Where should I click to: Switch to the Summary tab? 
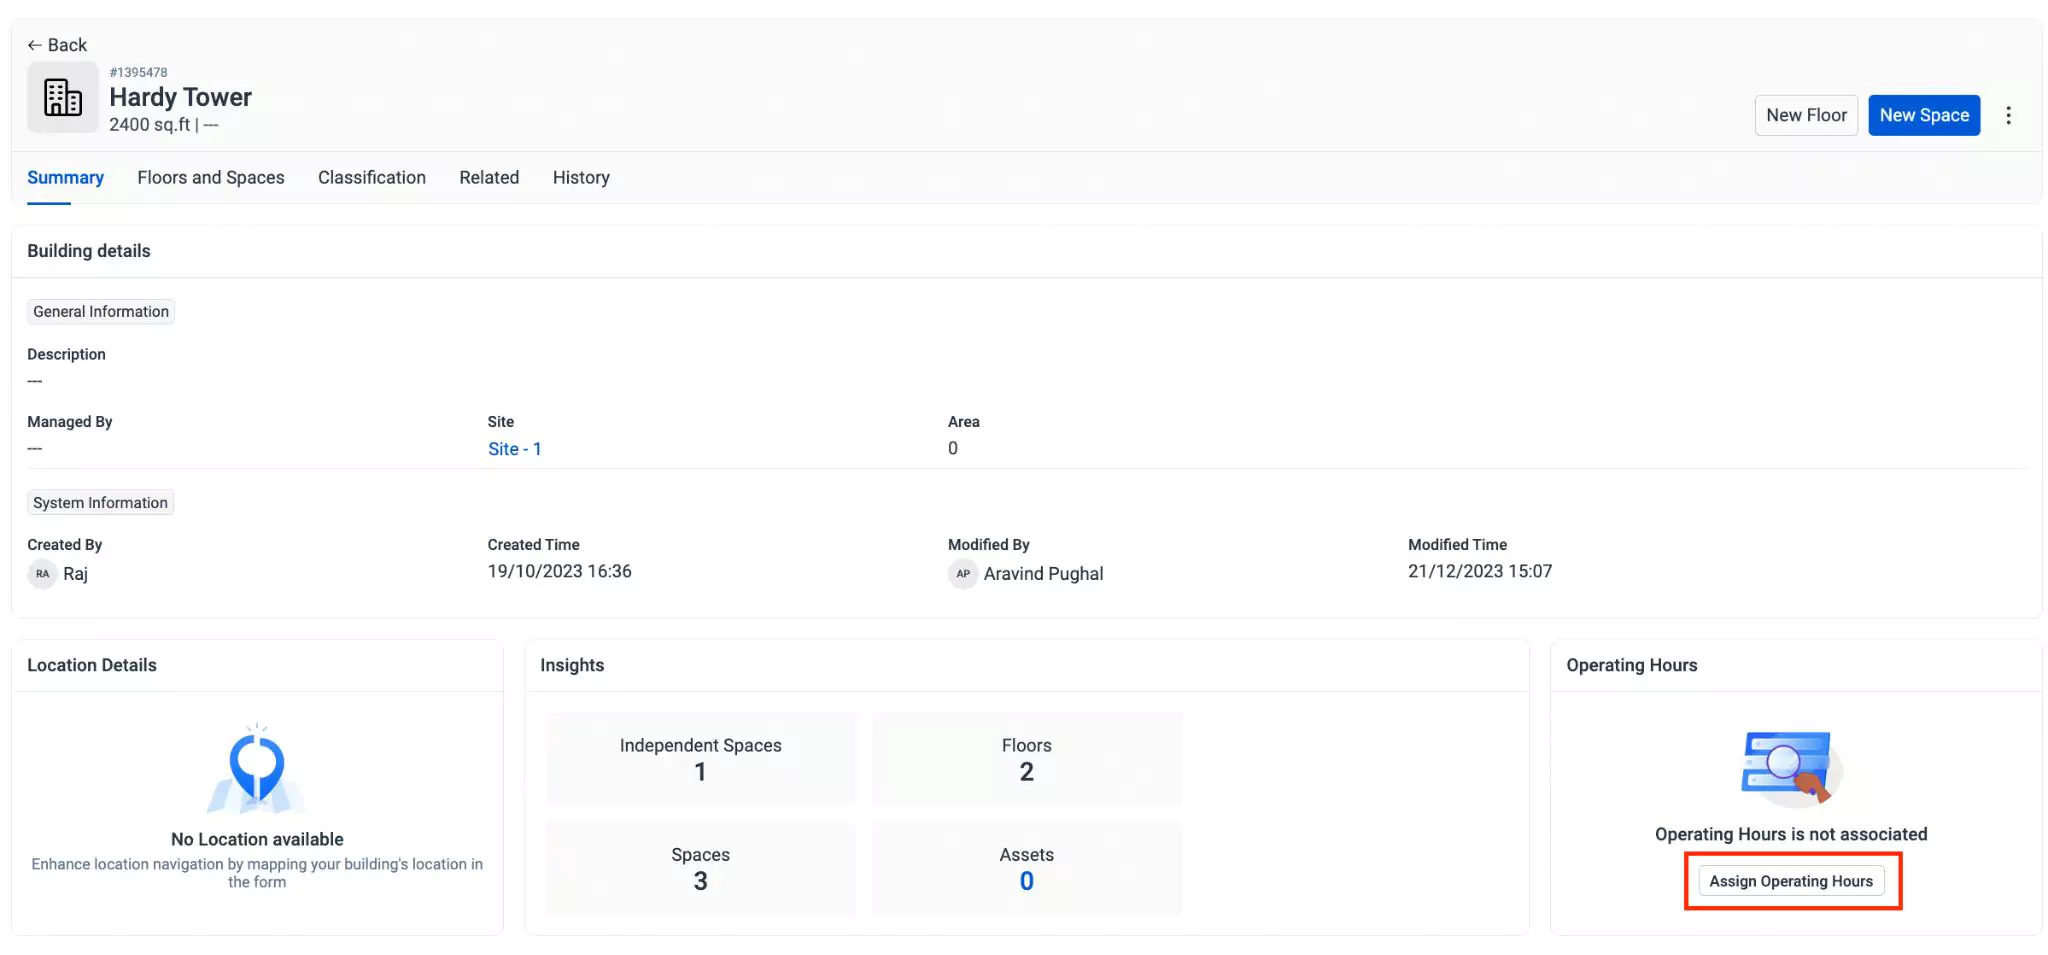pos(65,178)
